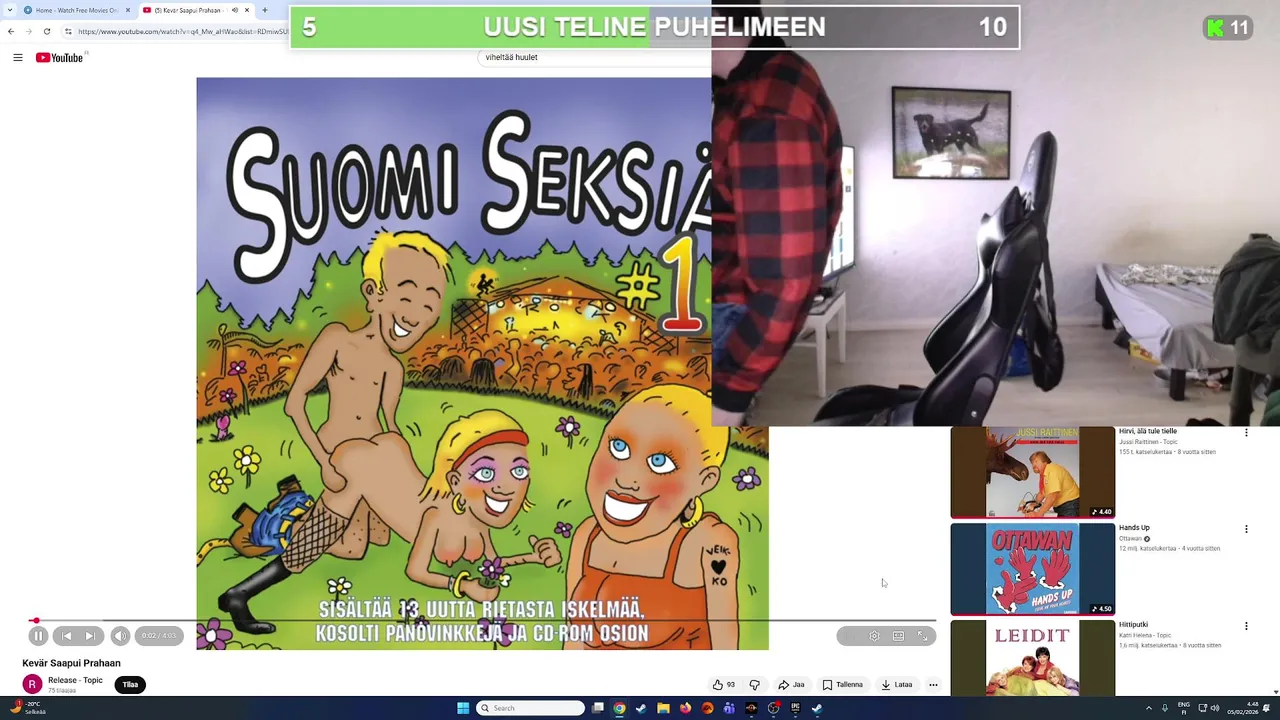Open the tab search dropdown
This screenshot has height=720, width=1280.
(9, 10)
